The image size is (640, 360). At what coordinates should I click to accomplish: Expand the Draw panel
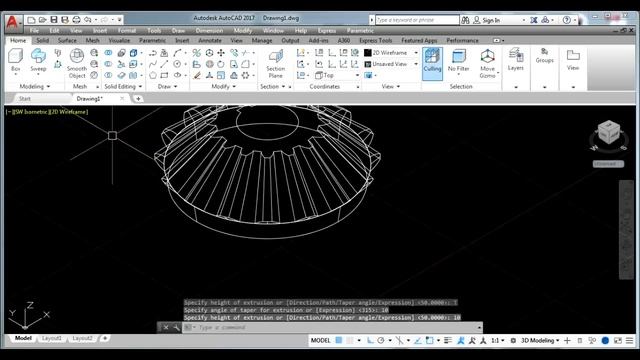[167, 87]
